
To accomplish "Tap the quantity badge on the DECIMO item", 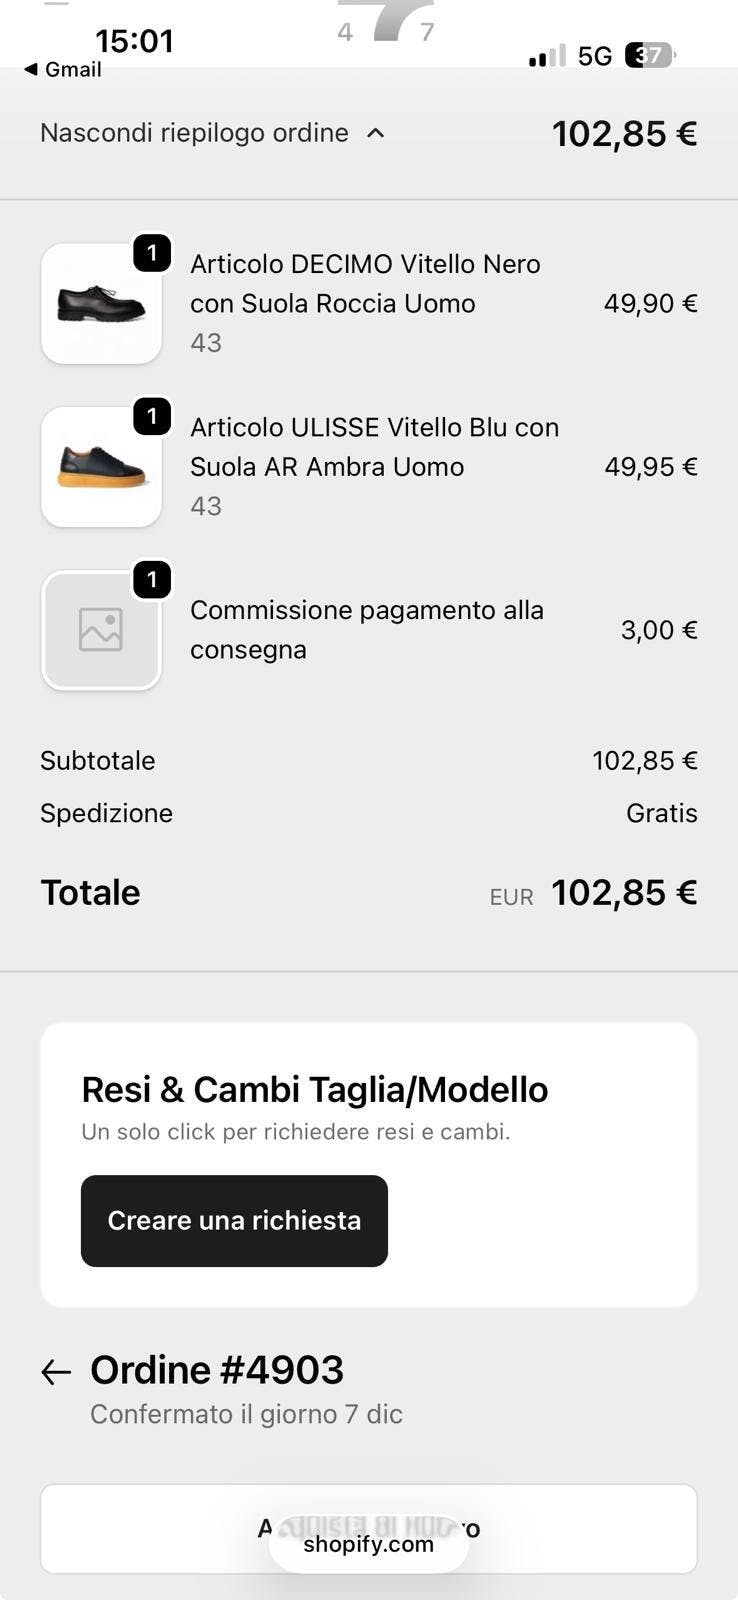I will [152, 253].
